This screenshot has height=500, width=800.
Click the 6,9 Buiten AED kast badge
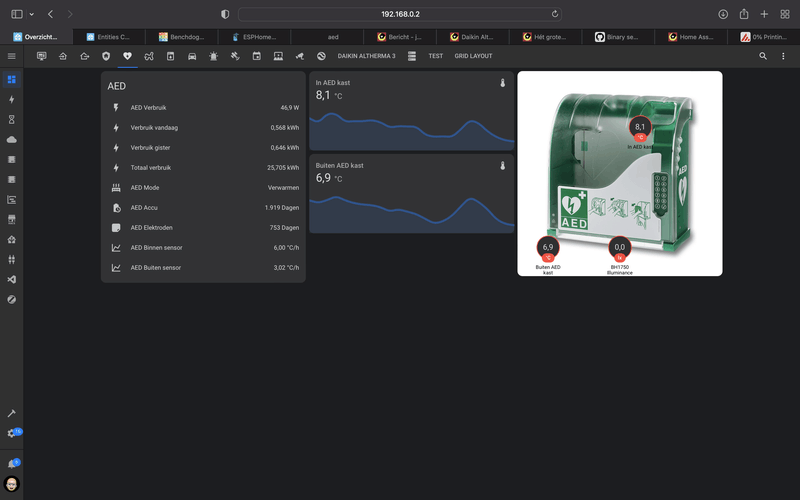pos(548,249)
